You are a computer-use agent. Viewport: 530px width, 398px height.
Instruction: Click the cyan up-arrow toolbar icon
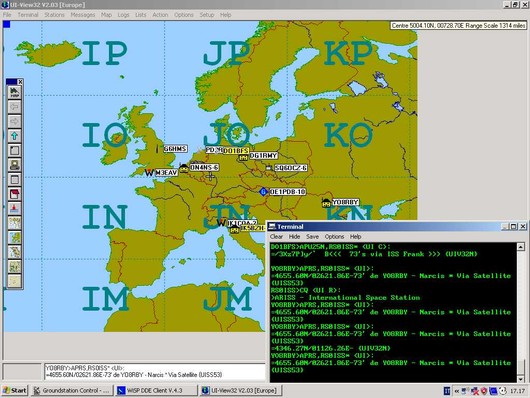pos(15,136)
